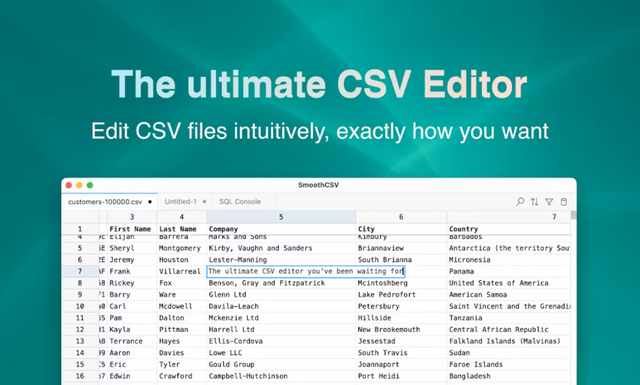Click cell 'Lake Pedrofort'

(x=401, y=295)
